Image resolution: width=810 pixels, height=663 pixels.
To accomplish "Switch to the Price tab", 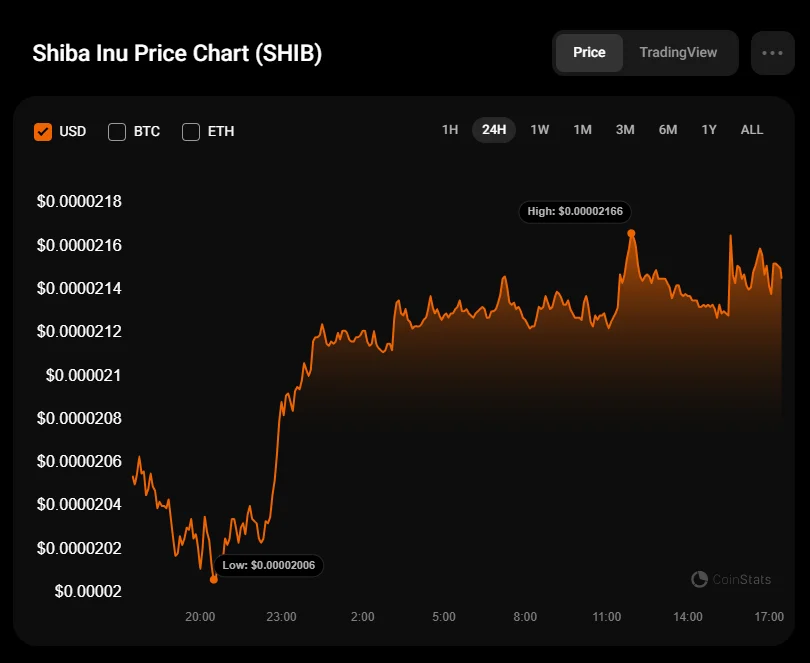I will (589, 53).
